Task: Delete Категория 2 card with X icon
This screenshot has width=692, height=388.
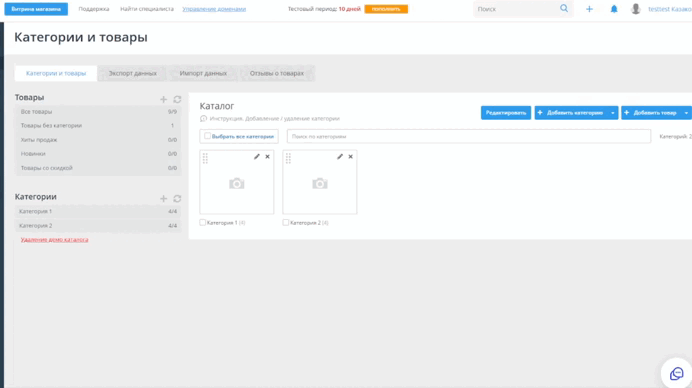Action: [350, 157]
